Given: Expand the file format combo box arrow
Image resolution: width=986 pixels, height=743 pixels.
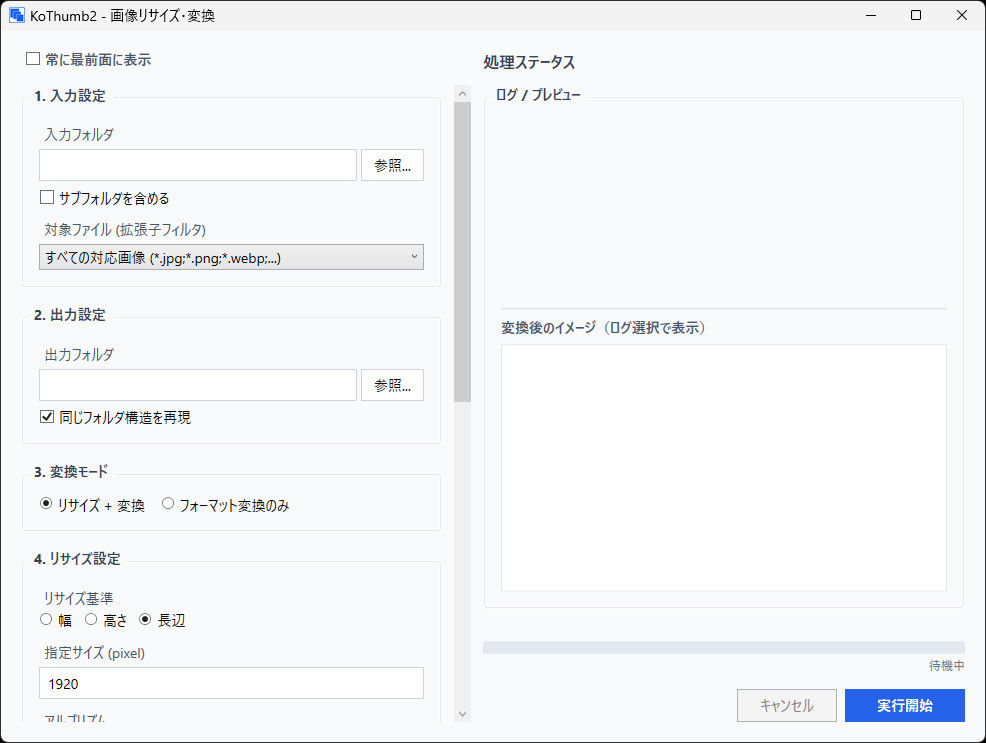Looking at the screenshot, I should (x=414, y=257).
